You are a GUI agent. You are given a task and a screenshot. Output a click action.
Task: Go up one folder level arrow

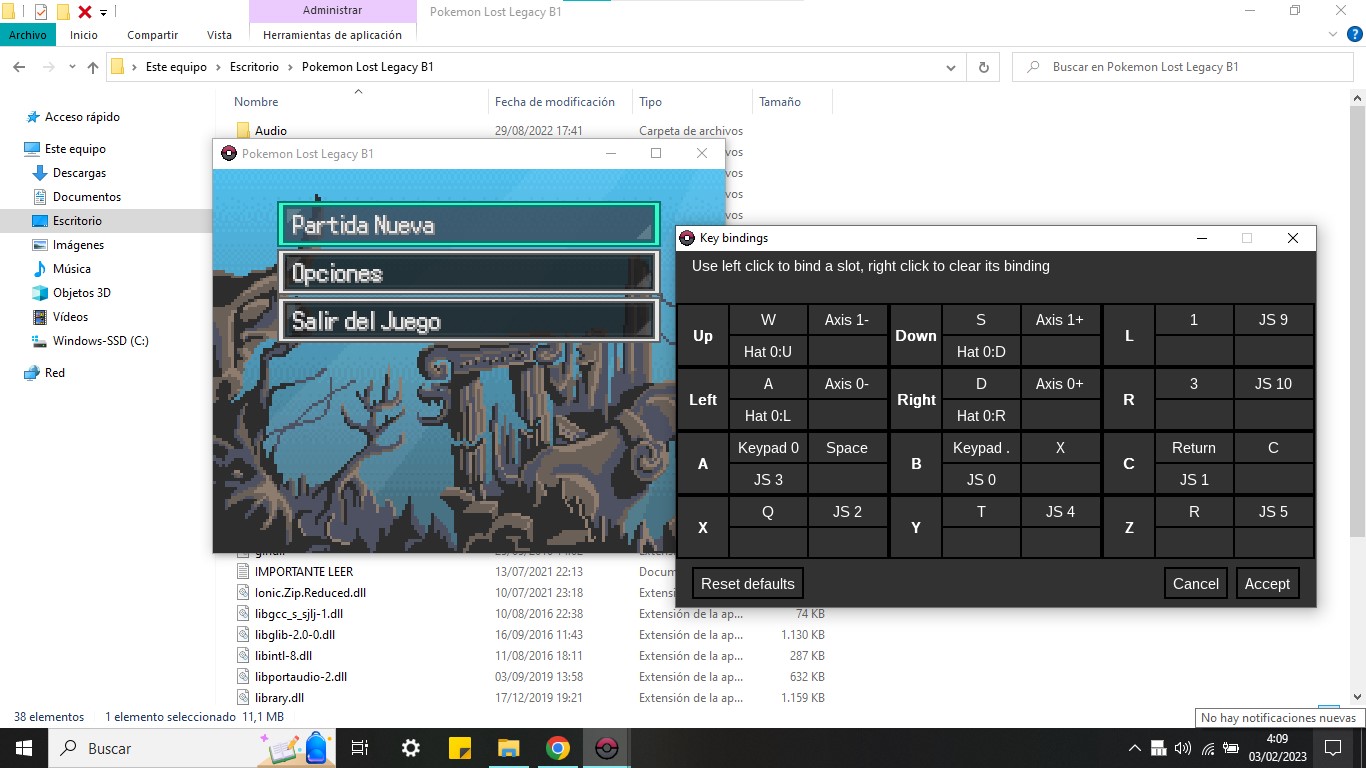[x=93, y=67]
